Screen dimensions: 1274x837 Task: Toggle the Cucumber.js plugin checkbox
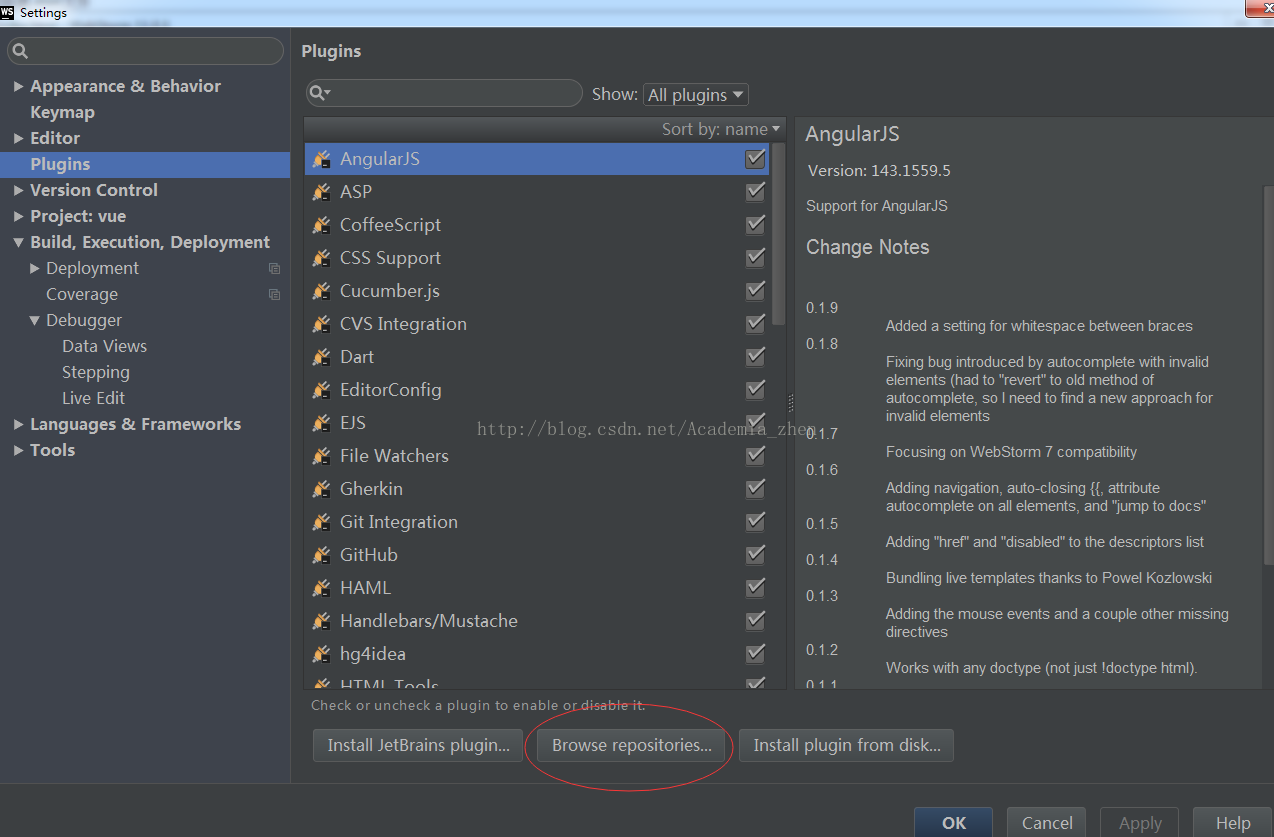point(755,291)
